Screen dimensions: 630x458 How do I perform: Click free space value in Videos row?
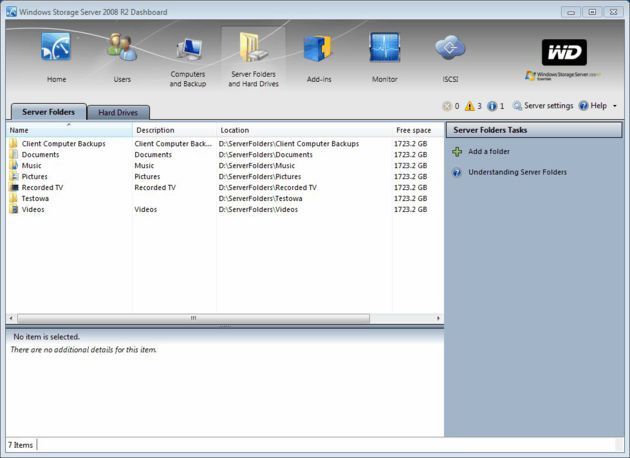coord(410,209)
